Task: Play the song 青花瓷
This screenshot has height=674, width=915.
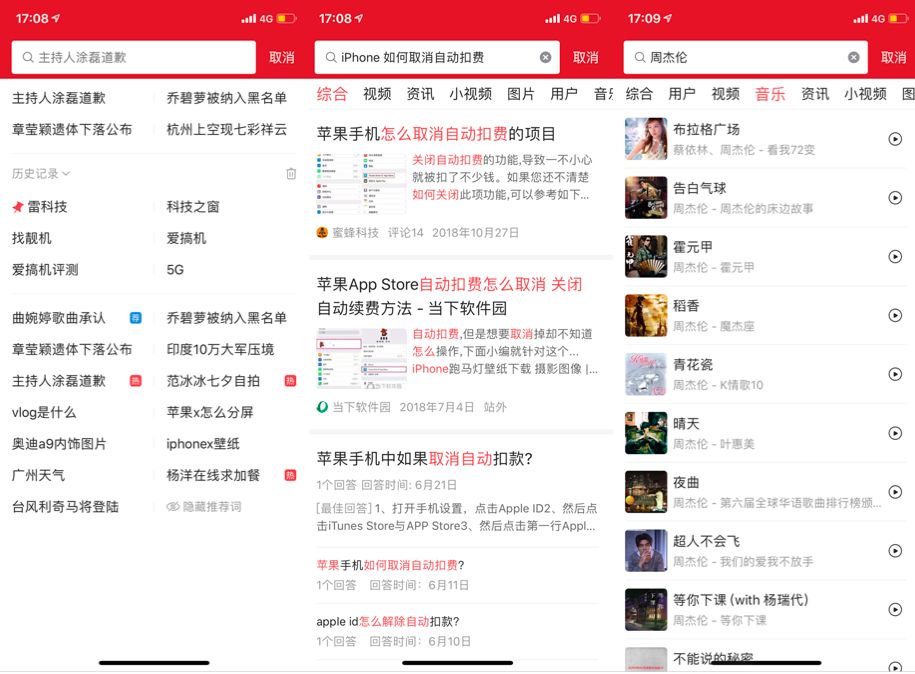Action: point(895,374)
